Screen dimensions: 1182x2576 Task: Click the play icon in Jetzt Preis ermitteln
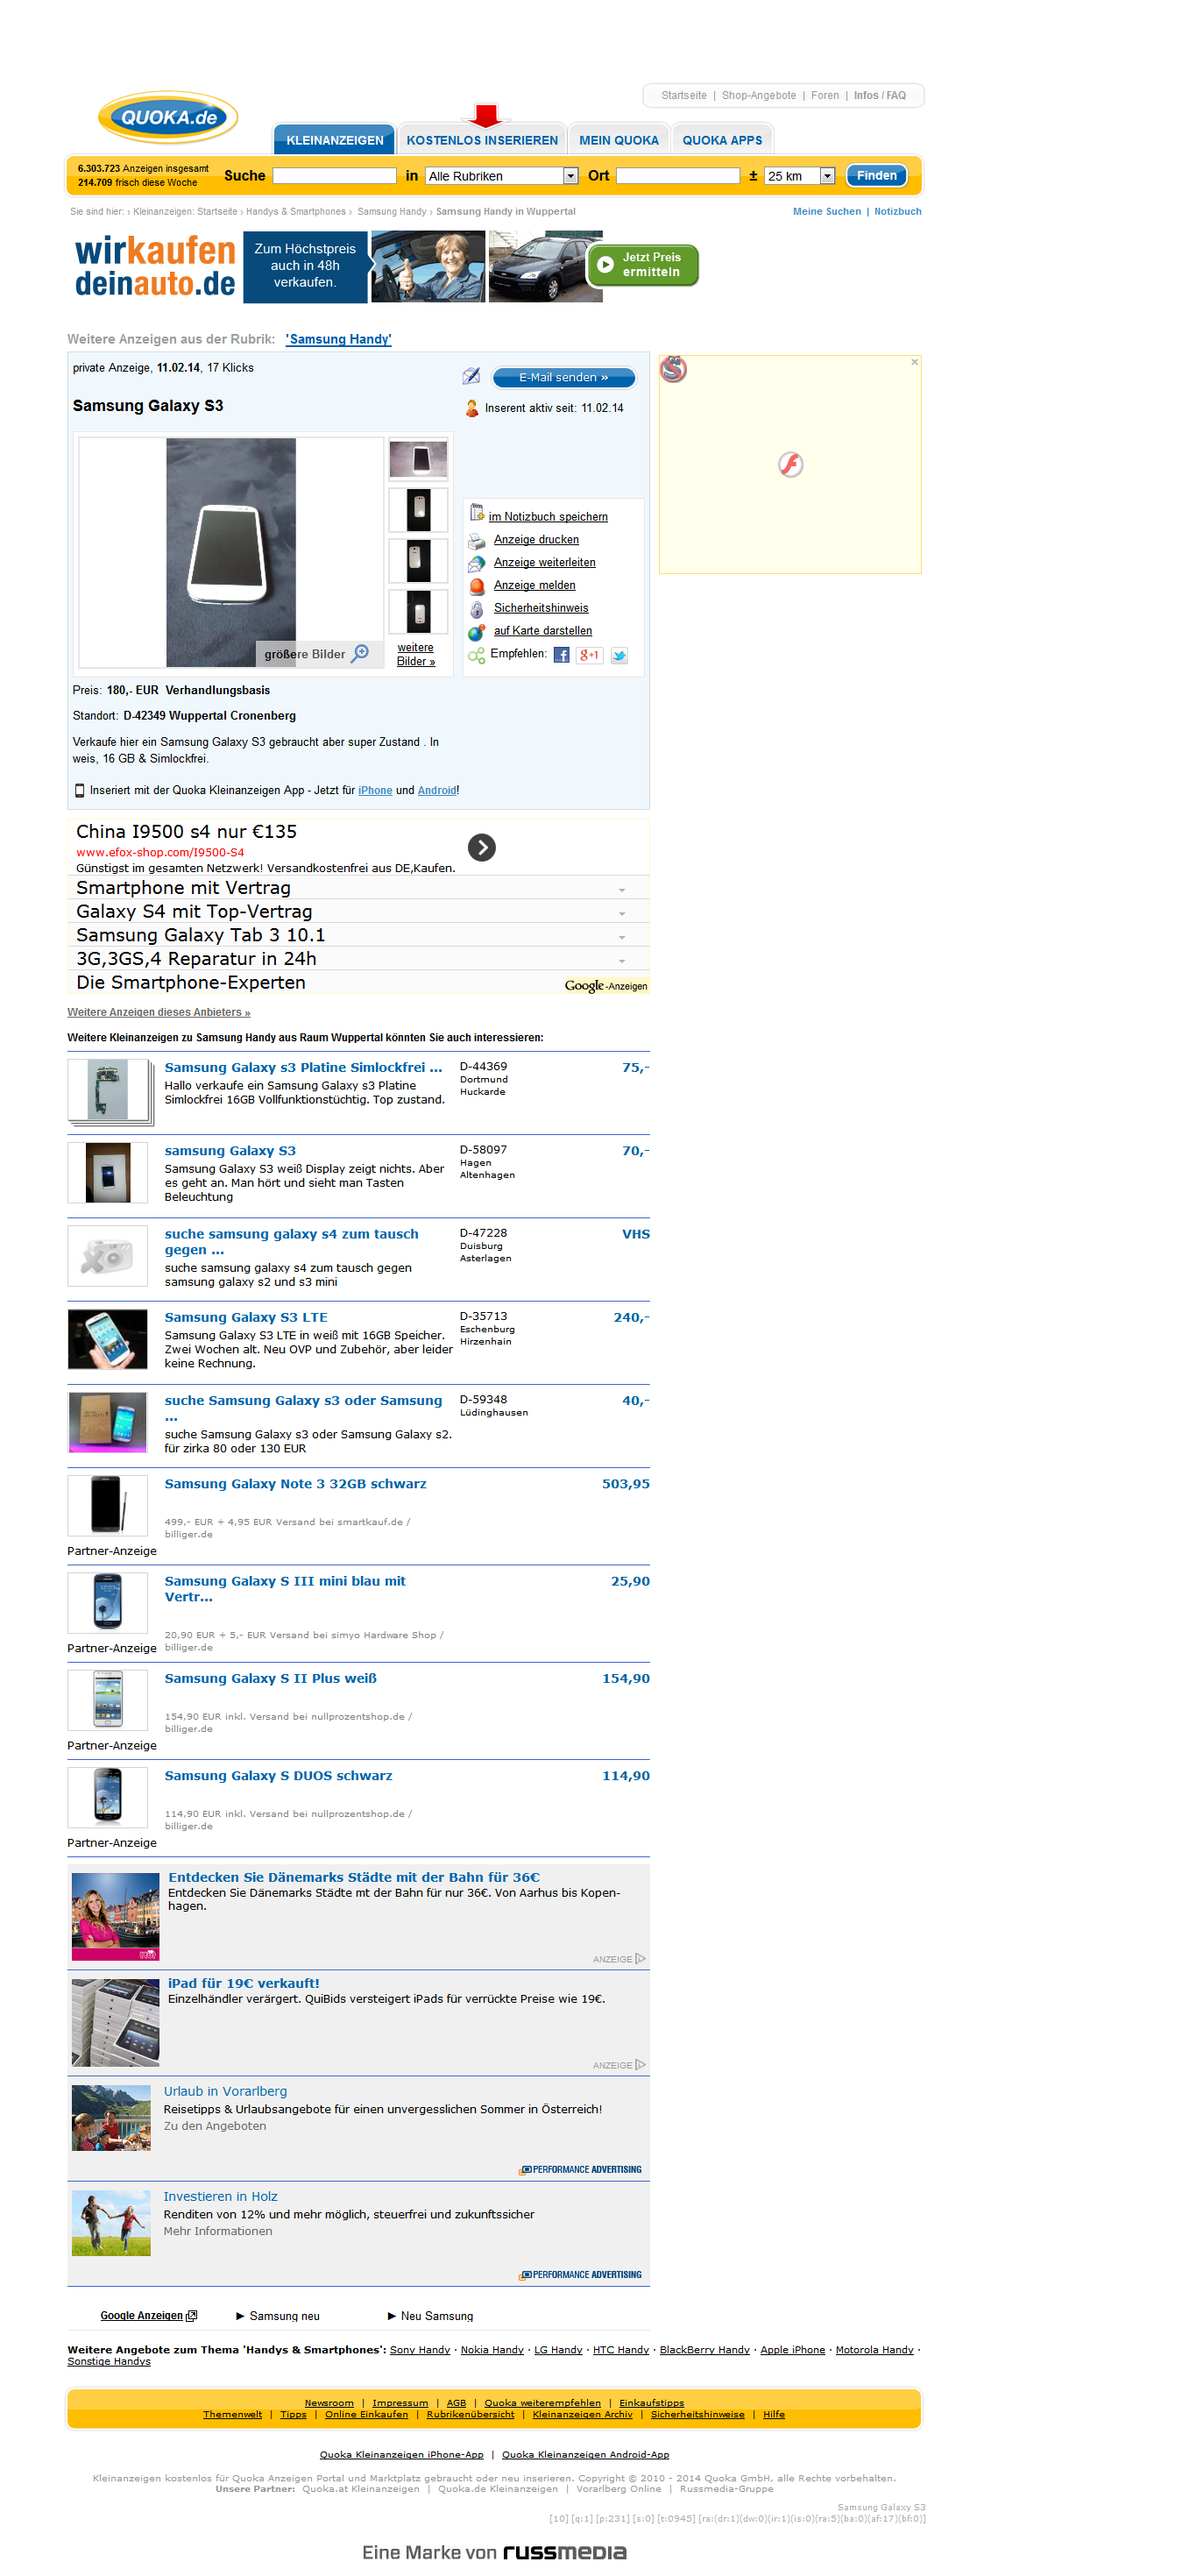pyautogui.click(x=605, y=265)
